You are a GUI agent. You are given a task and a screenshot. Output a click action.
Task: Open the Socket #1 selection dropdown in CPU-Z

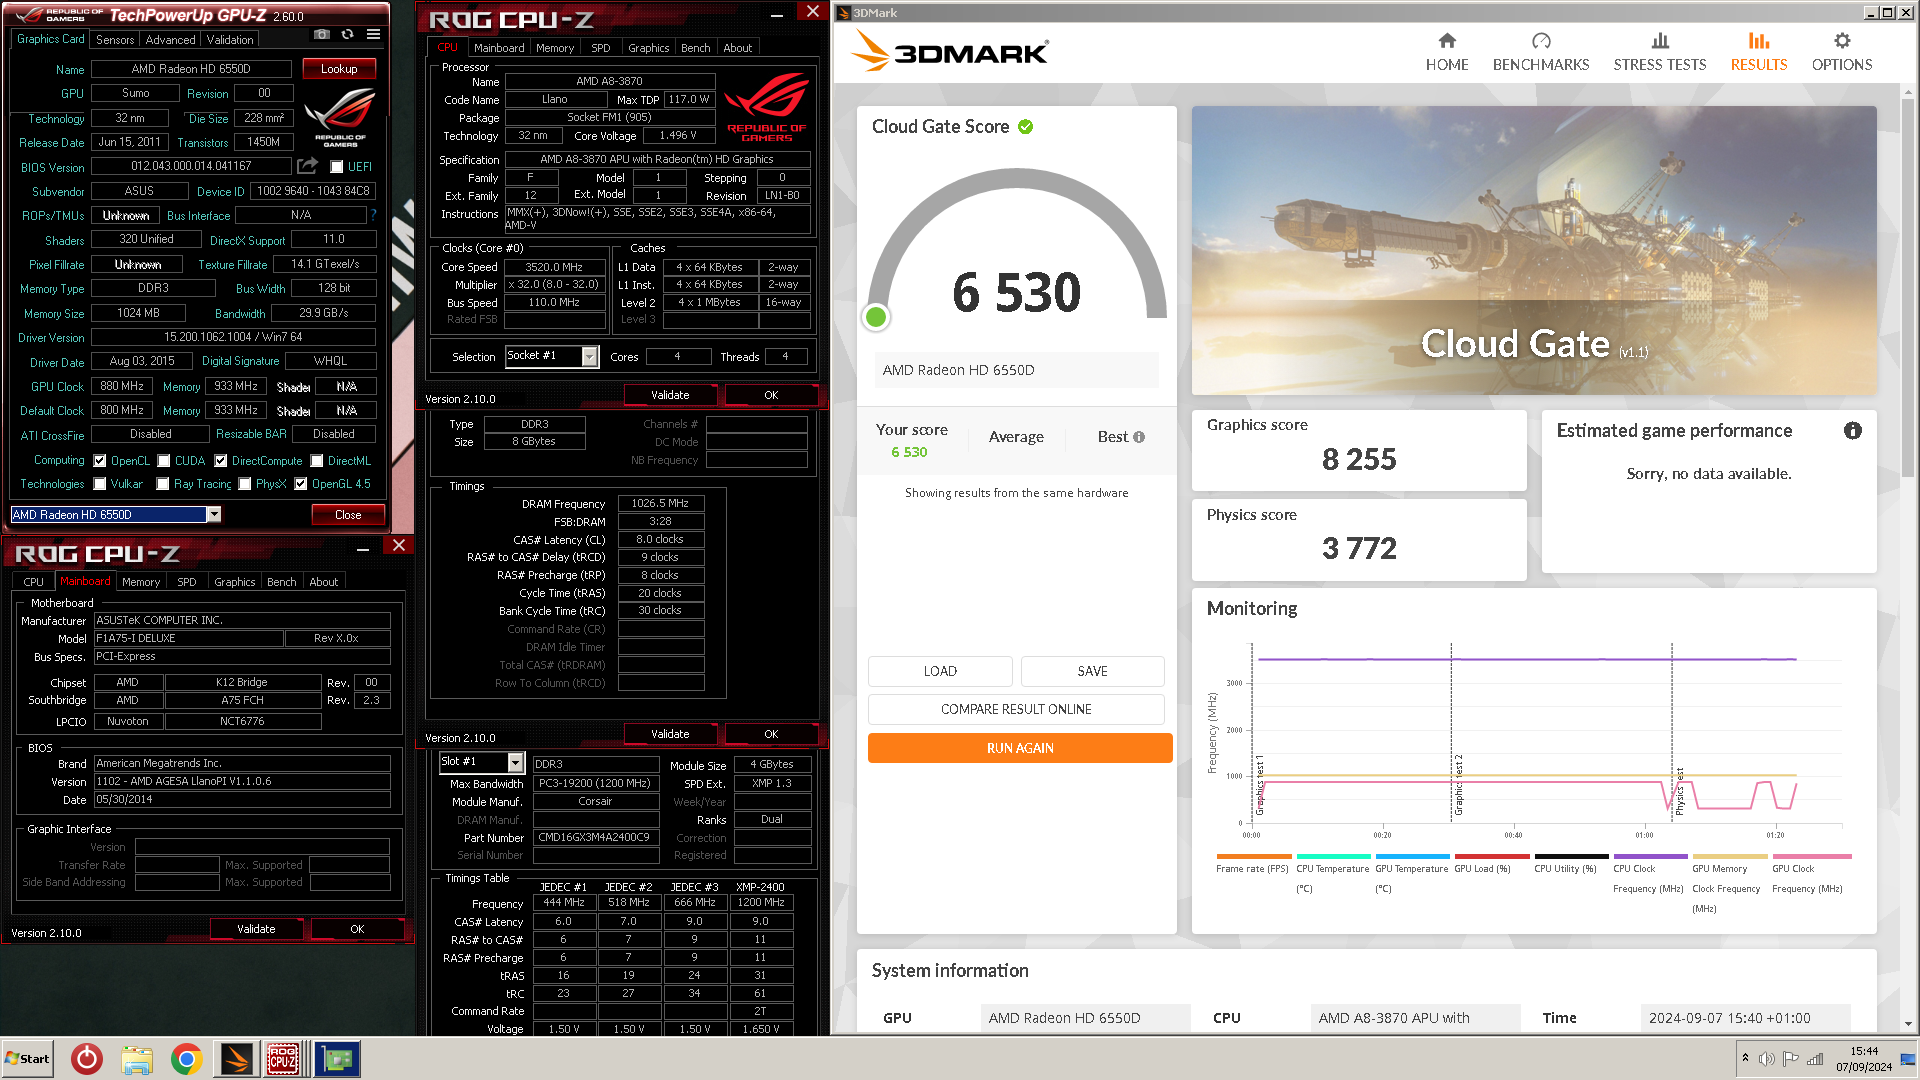pos(590,356)
